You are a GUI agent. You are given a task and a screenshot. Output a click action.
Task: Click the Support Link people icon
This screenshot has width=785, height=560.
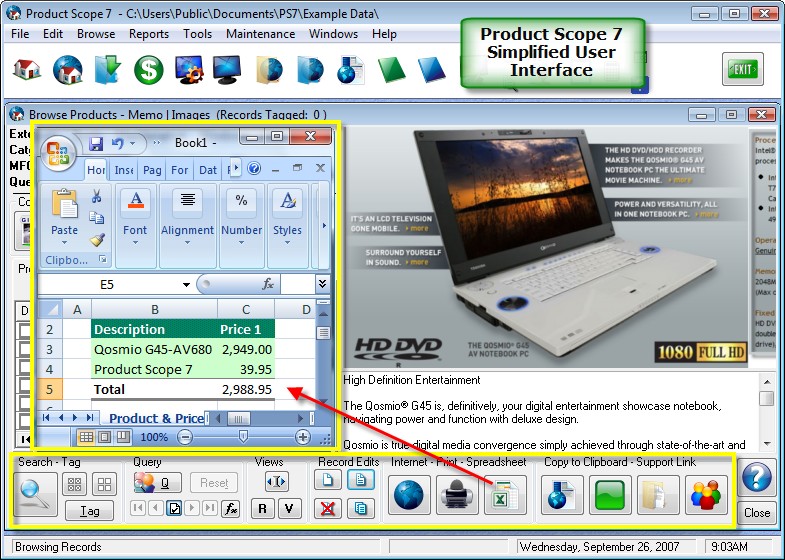706,495
